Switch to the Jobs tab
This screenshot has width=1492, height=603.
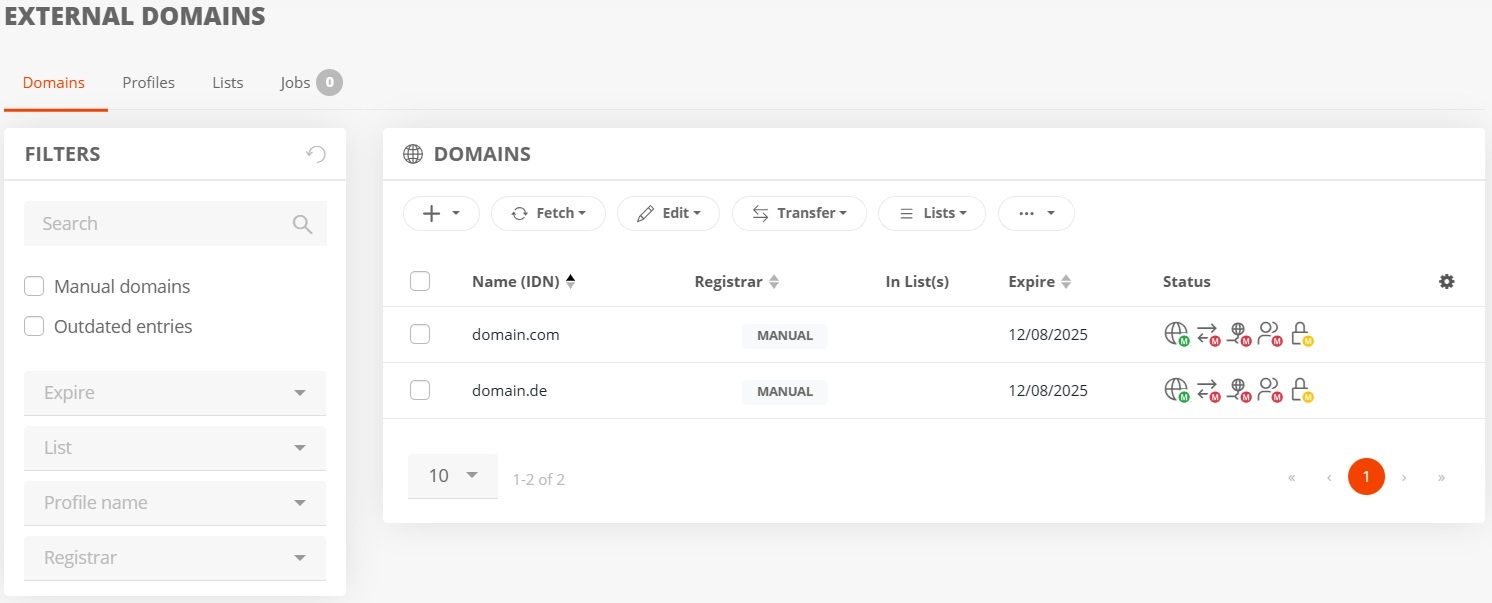click(311, 83)
